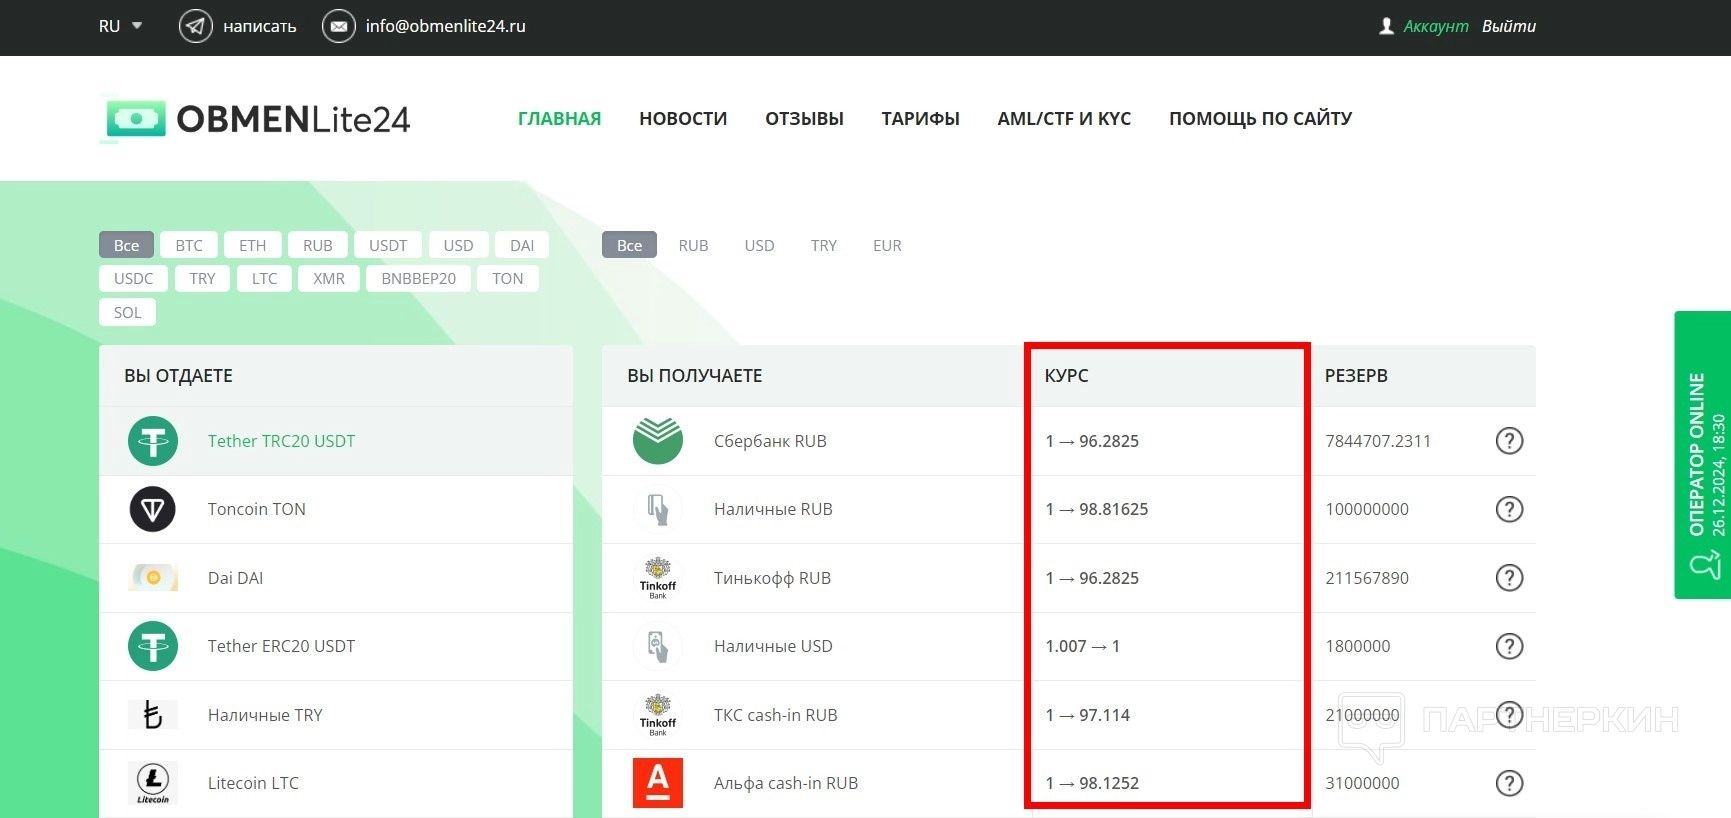Choose Litecoin LTC to give
Viewport: 1731px width, 818px height.
point(336,783)
